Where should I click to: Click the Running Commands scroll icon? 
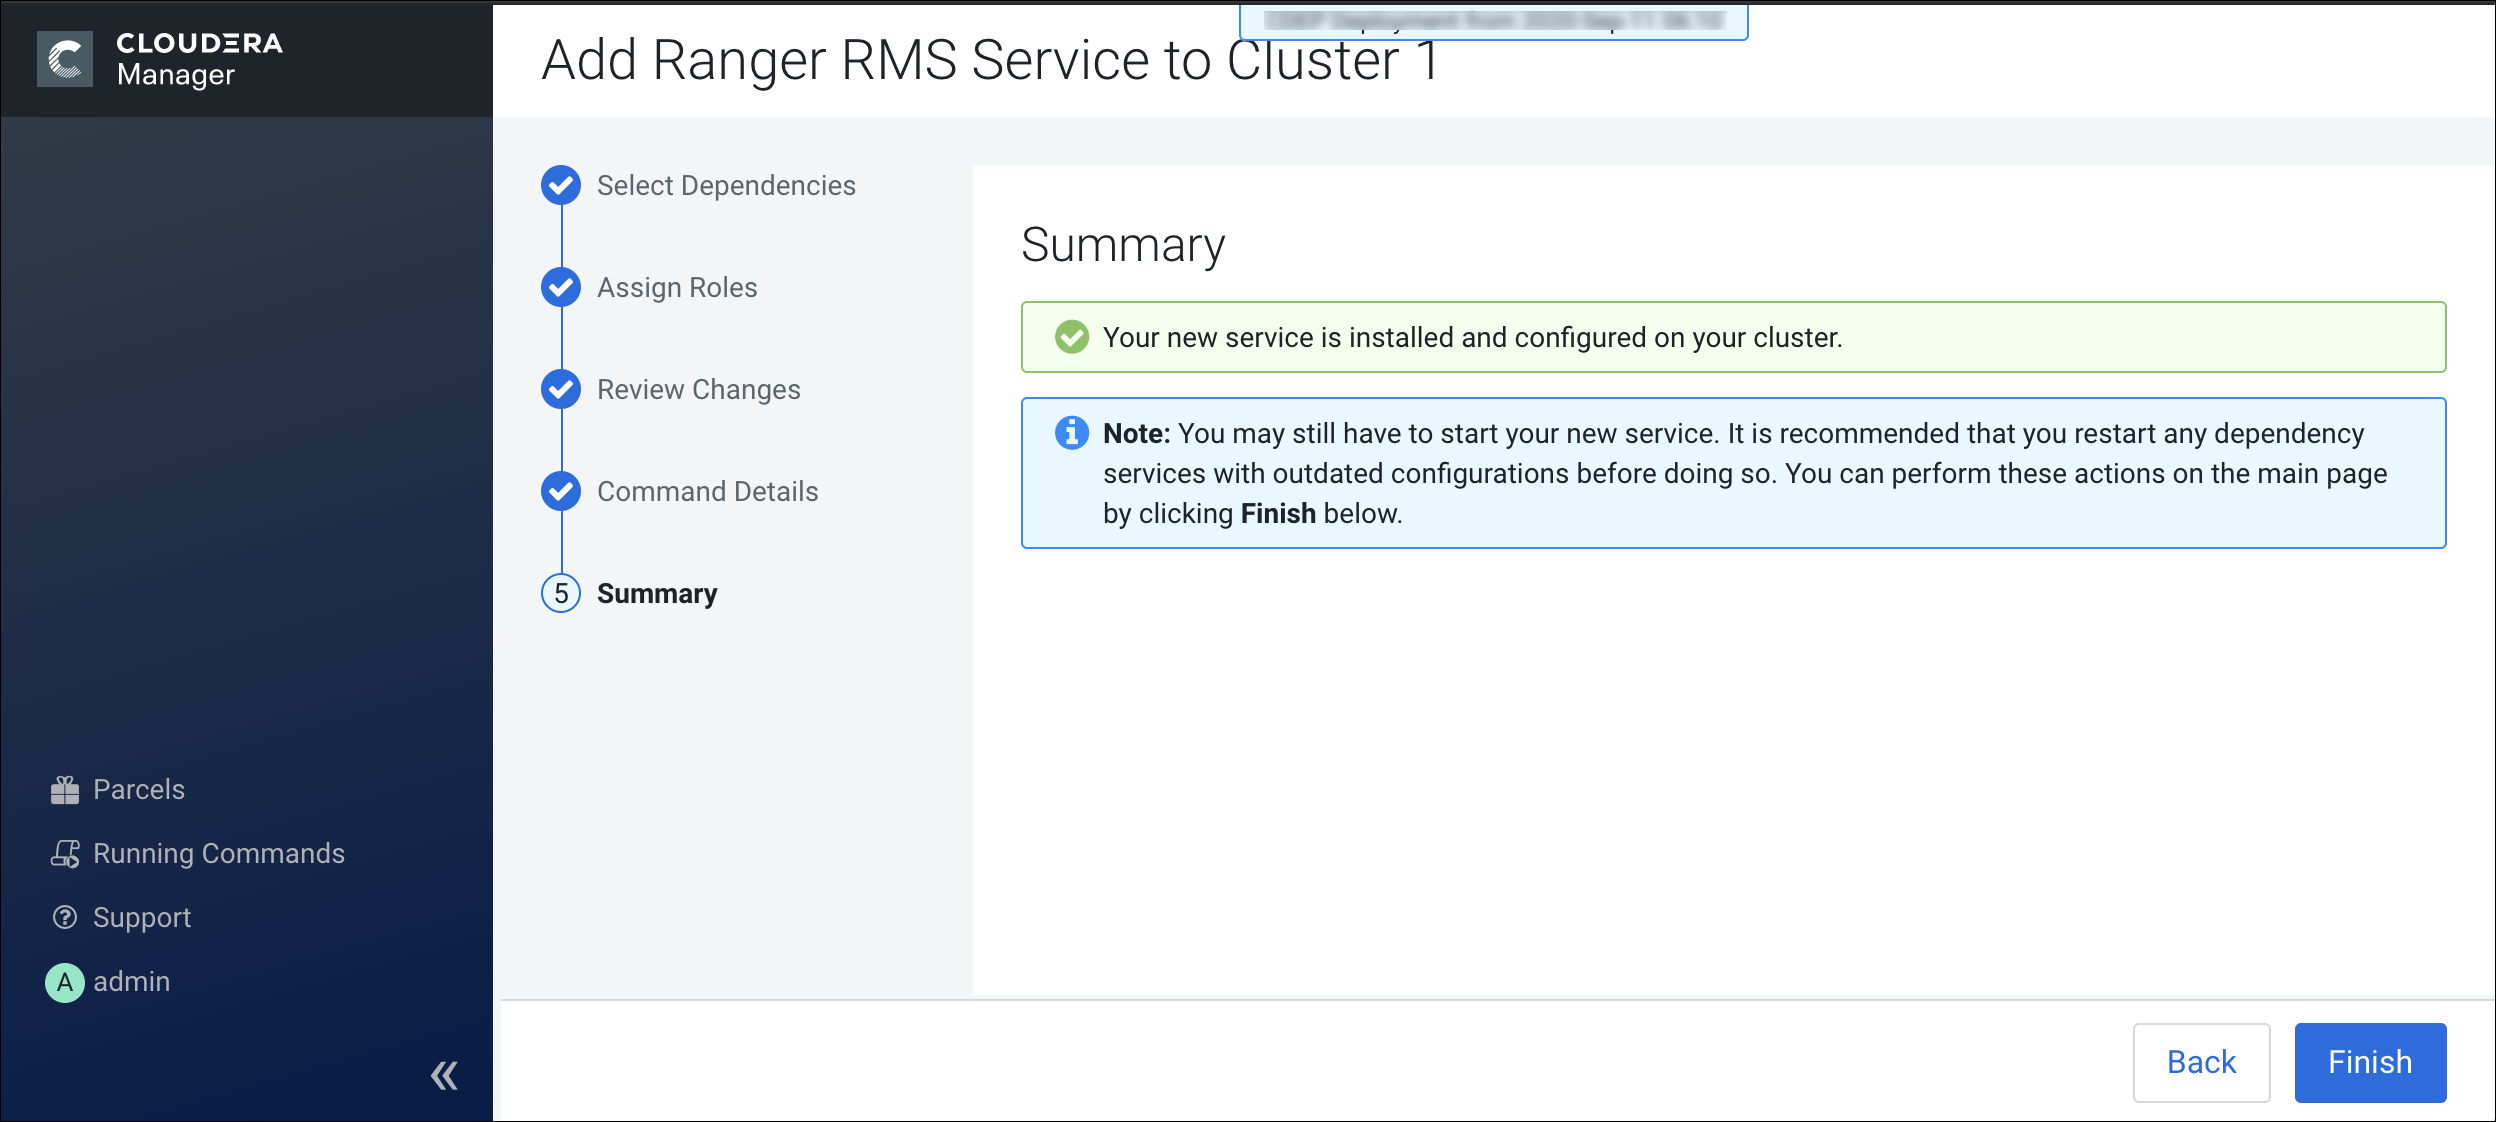tap(65, 854)
